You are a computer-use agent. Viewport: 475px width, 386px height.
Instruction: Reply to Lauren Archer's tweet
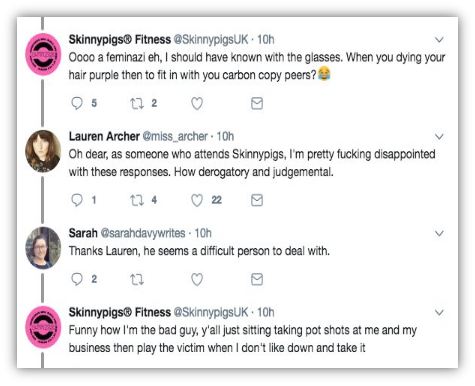point(77,200)
